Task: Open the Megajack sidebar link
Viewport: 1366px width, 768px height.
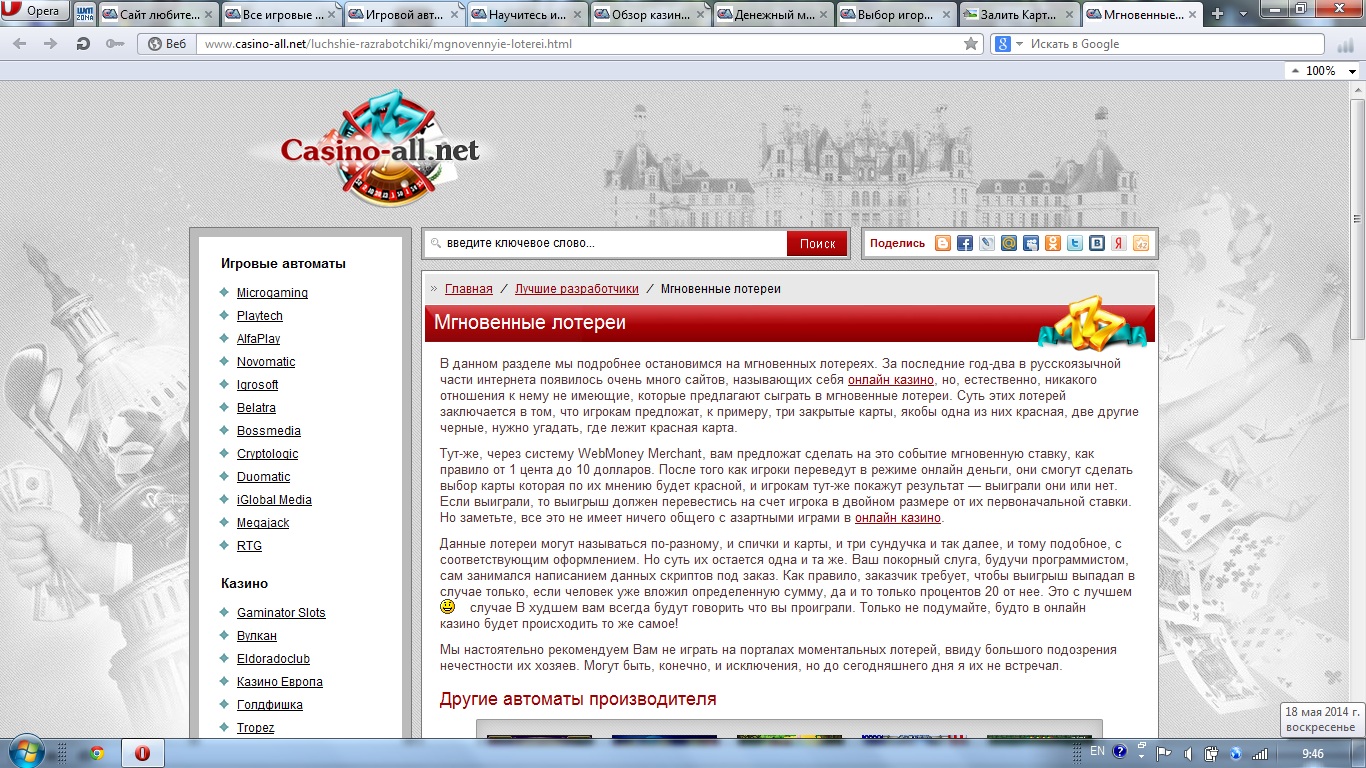Action: click(263, 523)
